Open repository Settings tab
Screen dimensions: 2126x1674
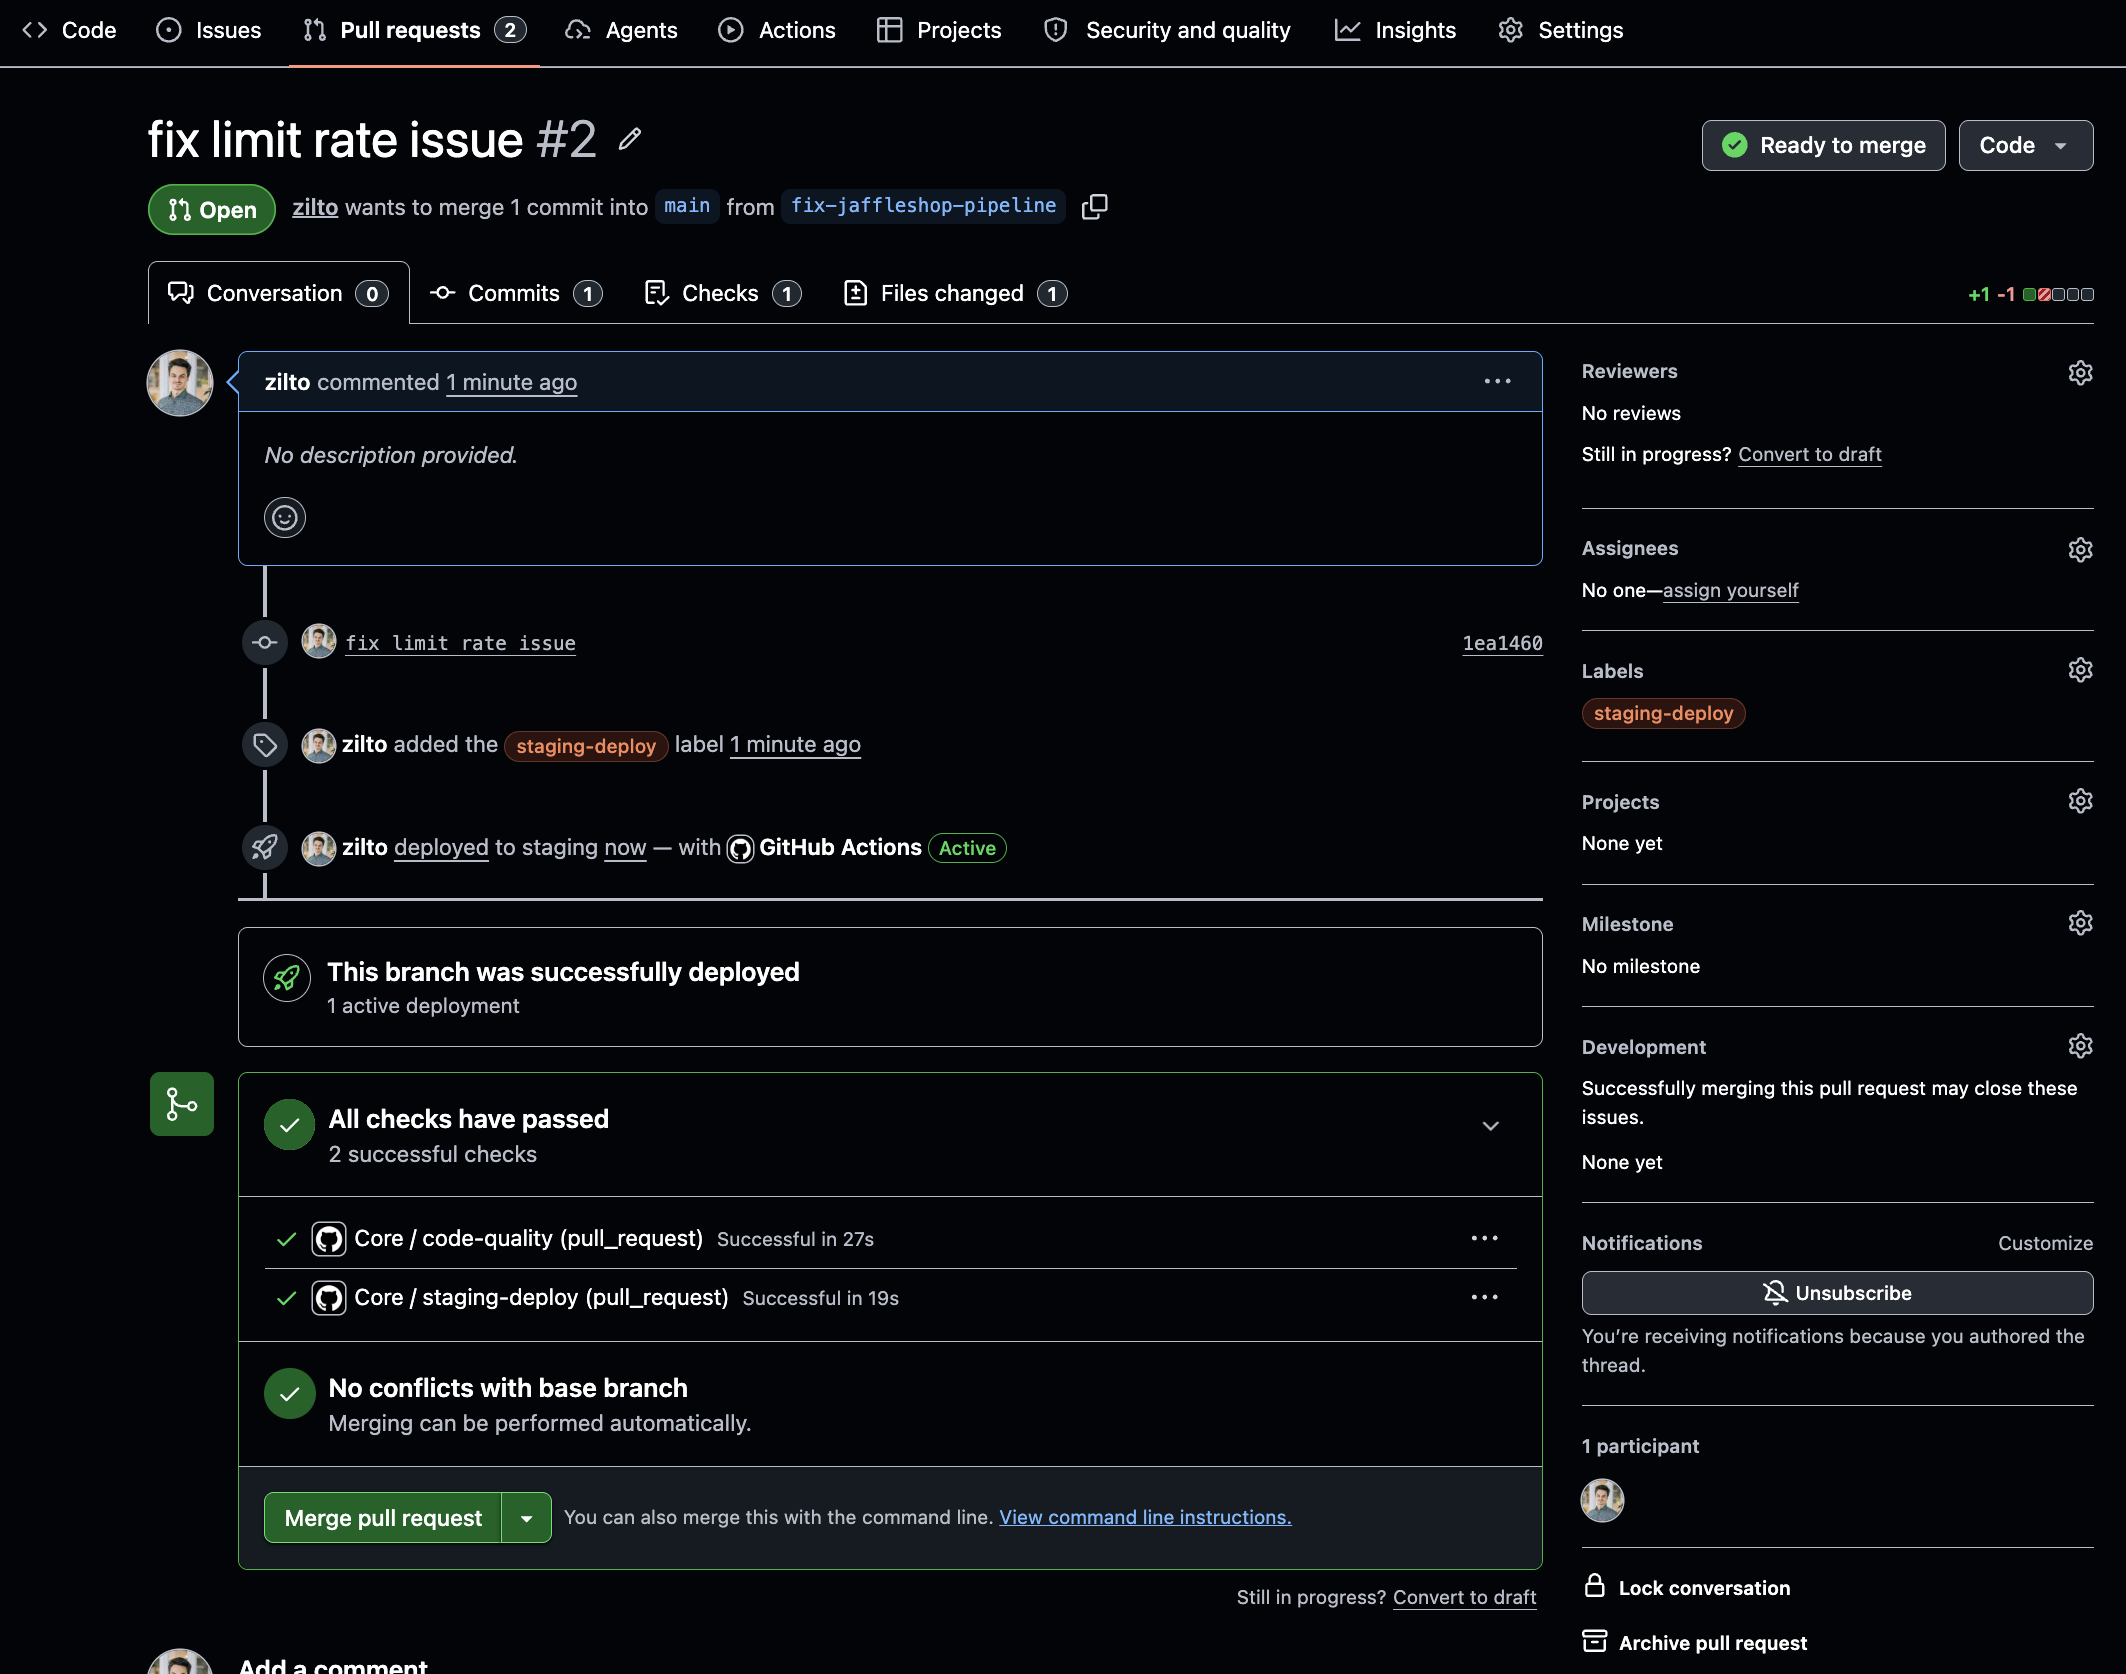tap(1560, 30)
